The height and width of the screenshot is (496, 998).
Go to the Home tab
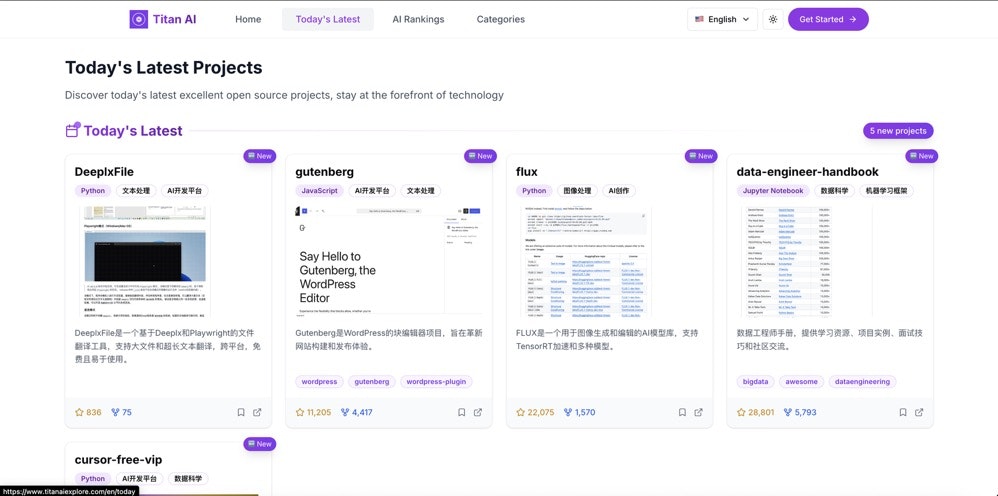click(248, 19)
